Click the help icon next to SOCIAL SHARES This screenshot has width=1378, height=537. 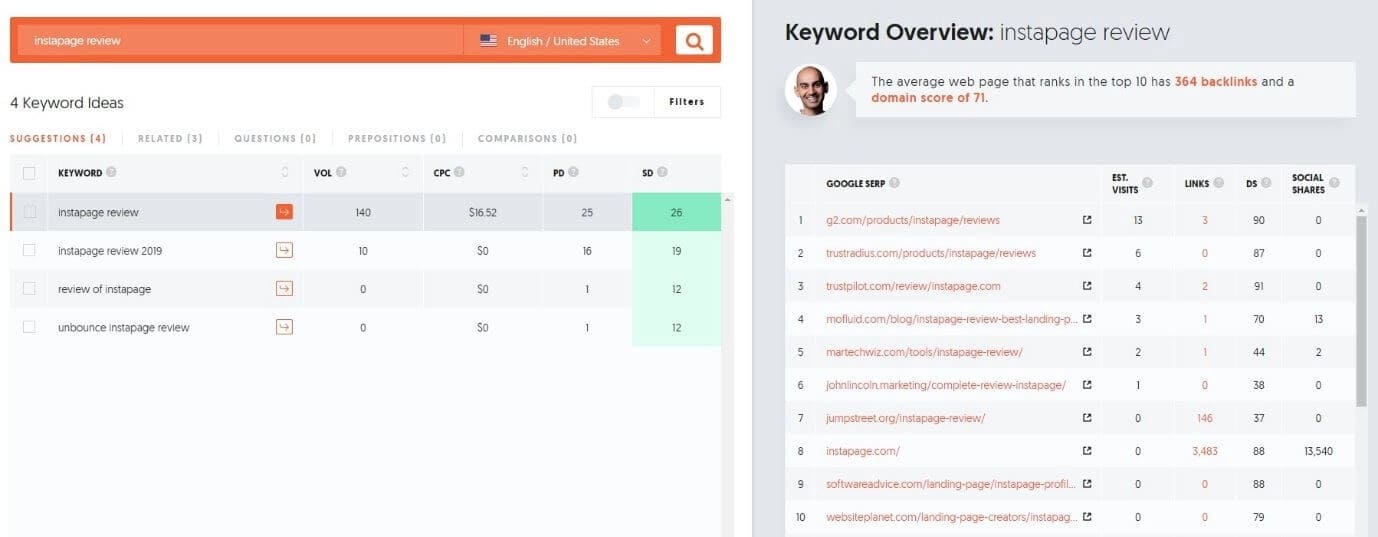point(1334,183)
